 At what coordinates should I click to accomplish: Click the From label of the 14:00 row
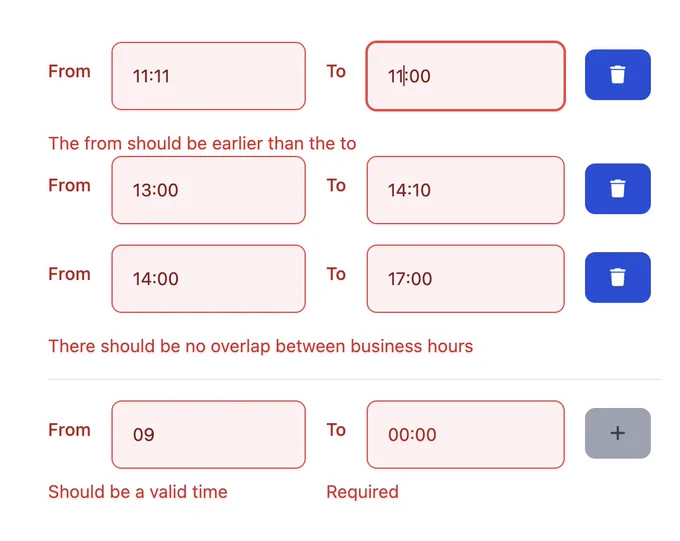coord(69,274)
